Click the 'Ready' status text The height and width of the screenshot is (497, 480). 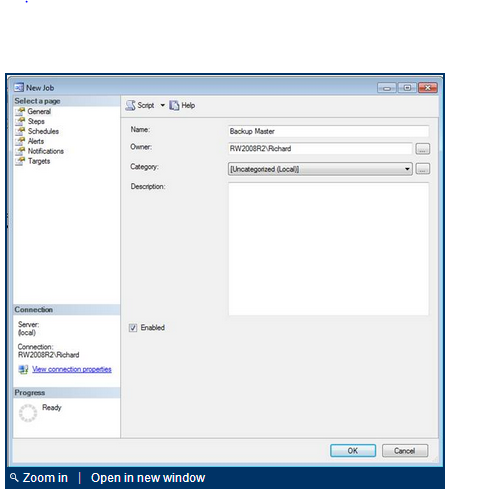(52, 408)
